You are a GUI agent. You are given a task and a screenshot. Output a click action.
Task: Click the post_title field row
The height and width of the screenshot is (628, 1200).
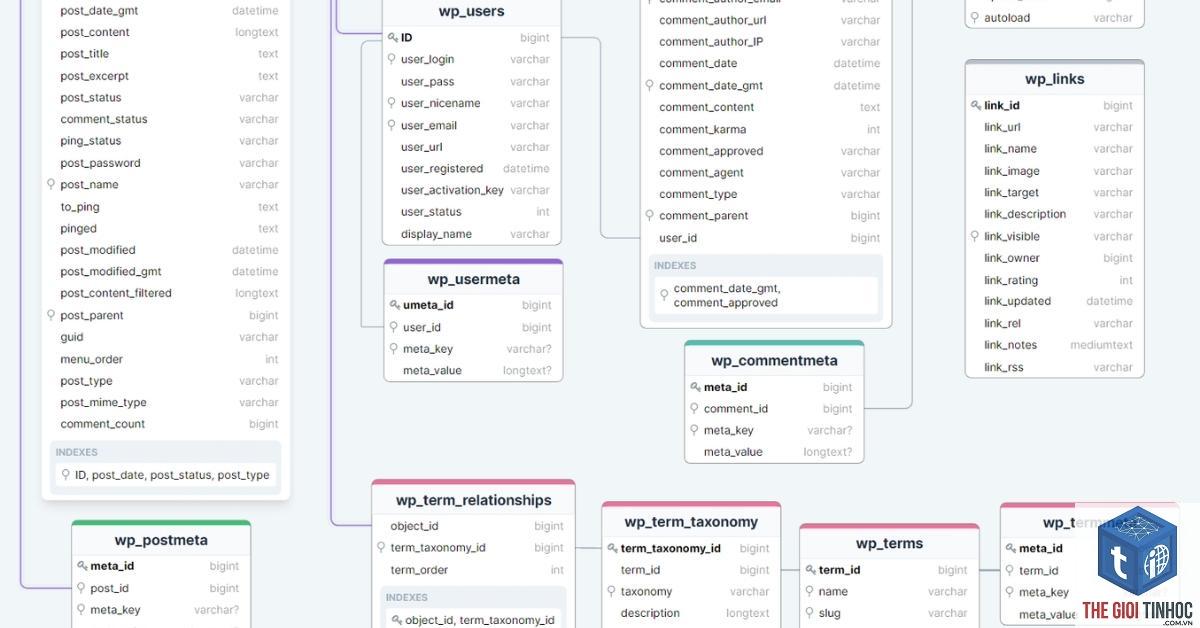(166, 54)
